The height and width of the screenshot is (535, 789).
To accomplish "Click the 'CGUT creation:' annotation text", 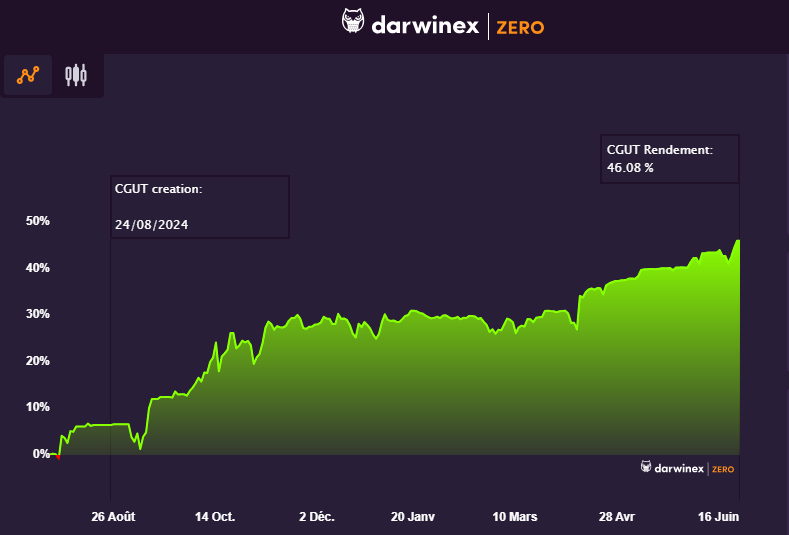I will [159, 189].
